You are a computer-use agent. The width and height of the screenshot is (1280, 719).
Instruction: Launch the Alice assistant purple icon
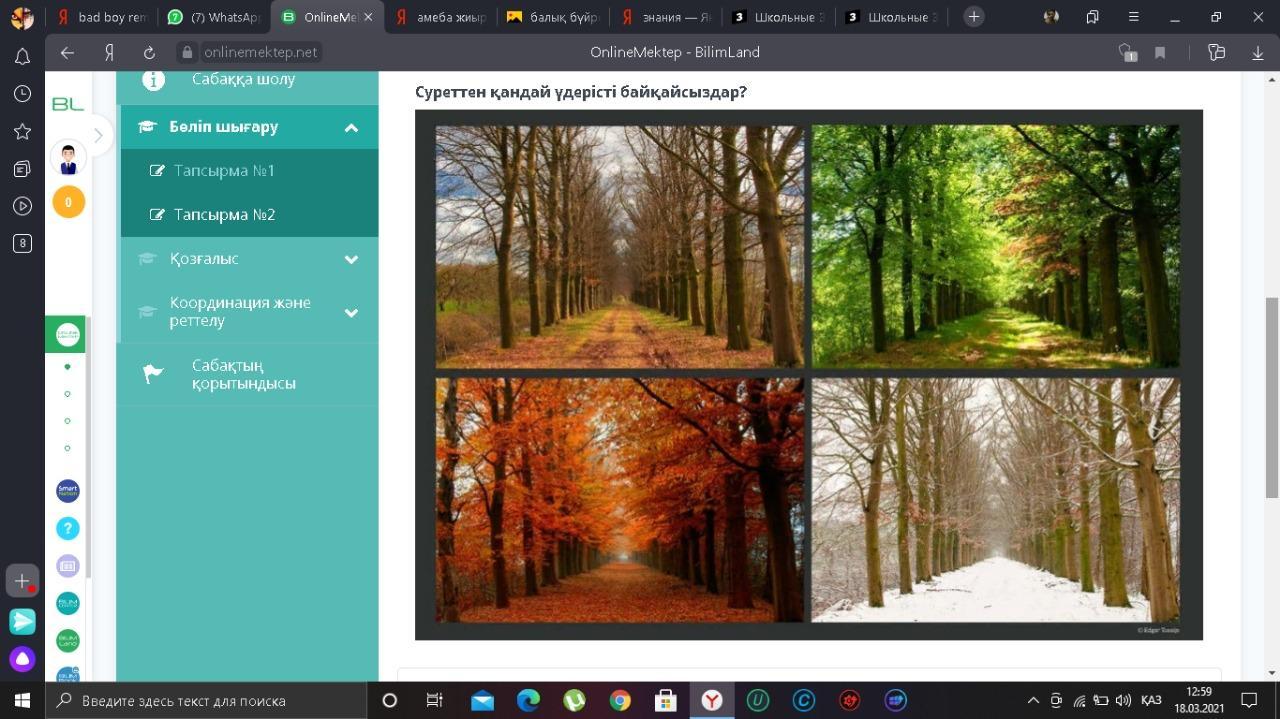coord(22,659)
